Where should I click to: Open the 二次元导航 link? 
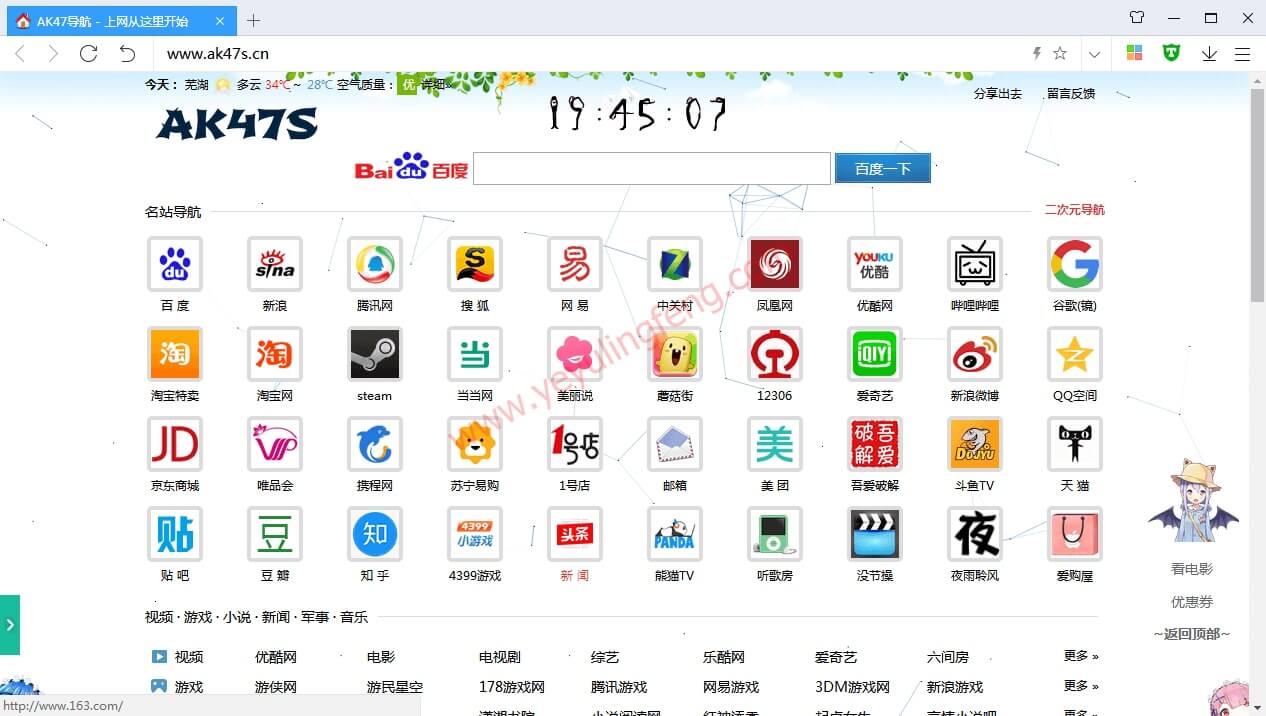pyautogui.click(x=1075, y=210)
